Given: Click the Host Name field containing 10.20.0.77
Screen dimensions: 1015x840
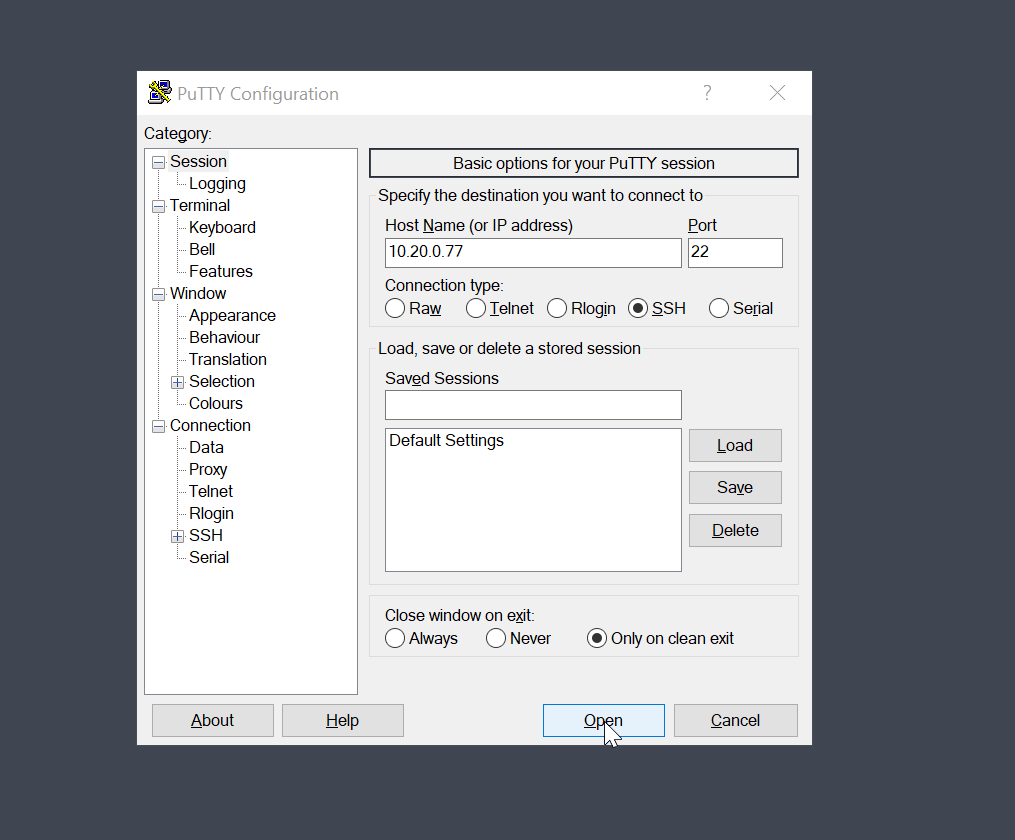Looking at the screenshot, I should [533, 252].
